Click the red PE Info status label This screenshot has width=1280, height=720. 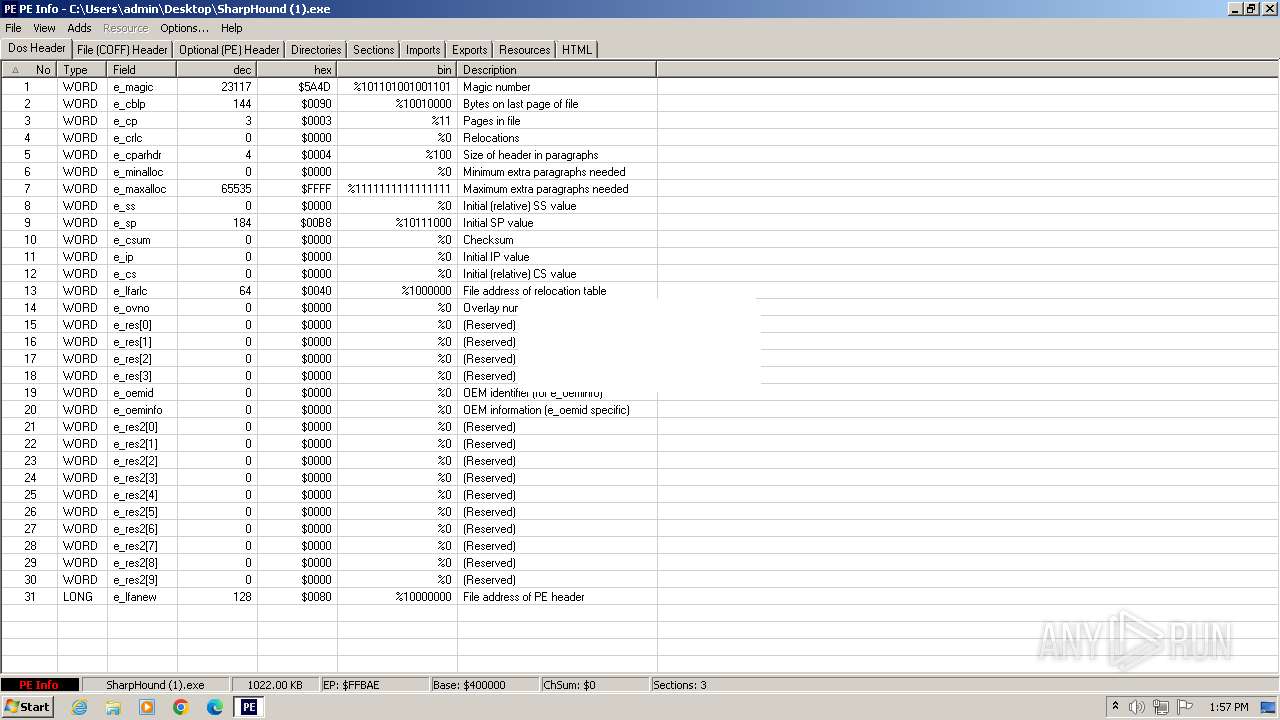[x=39, y=685]
